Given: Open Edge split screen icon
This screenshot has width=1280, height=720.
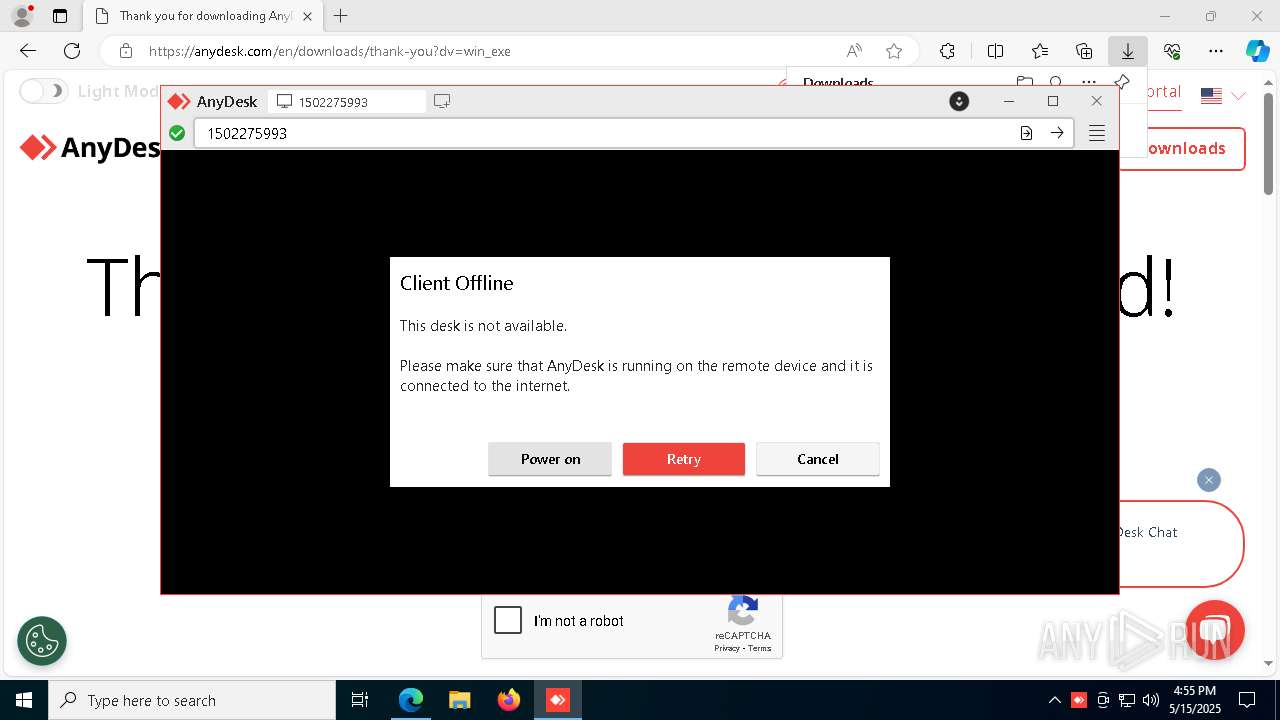Looking at the screenshot, I should pos(995,51).
